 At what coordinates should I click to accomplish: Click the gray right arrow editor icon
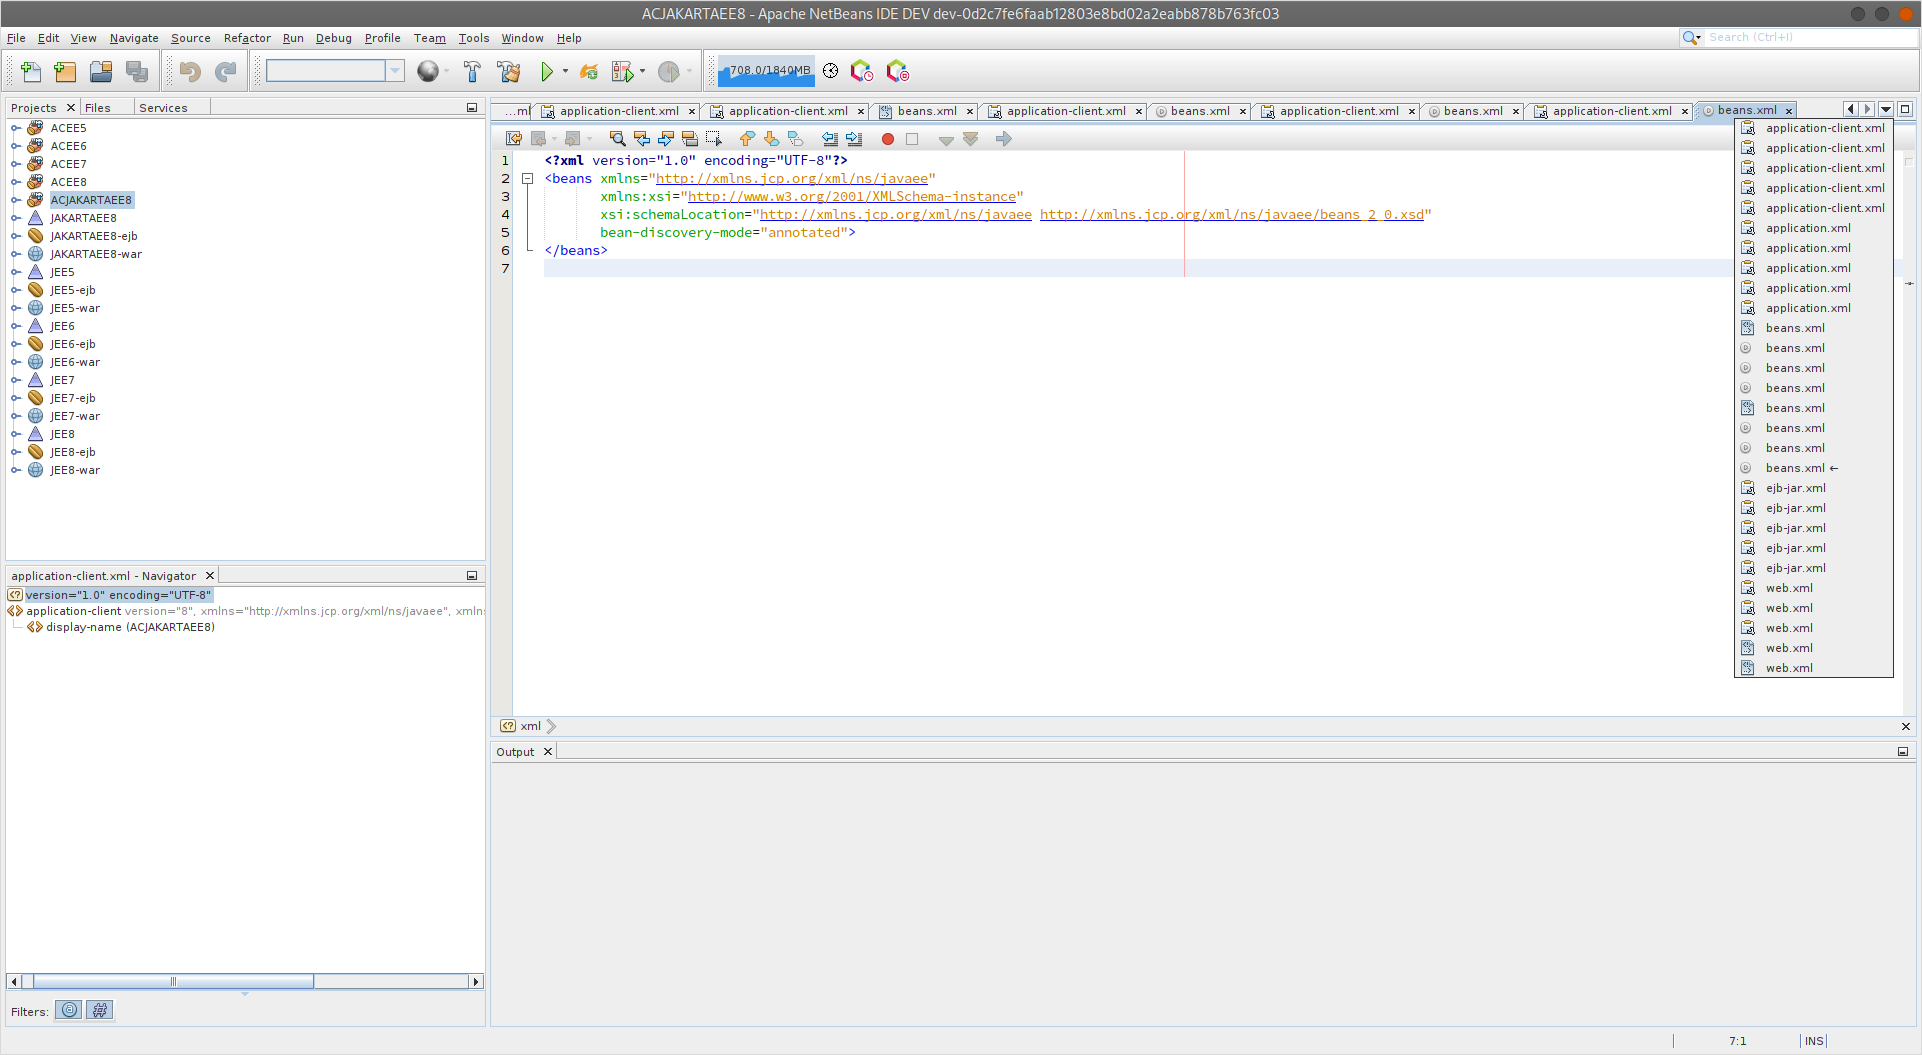(x=1004, y=139)
